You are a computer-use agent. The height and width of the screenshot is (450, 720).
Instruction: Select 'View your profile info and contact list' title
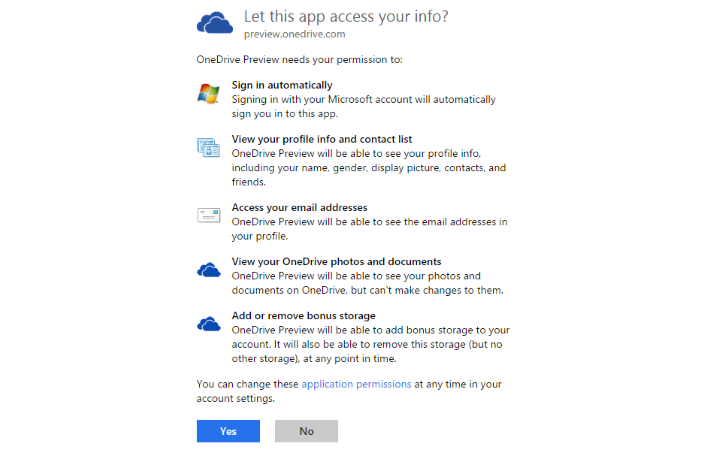pyautogui.click(x=322, y=139)
